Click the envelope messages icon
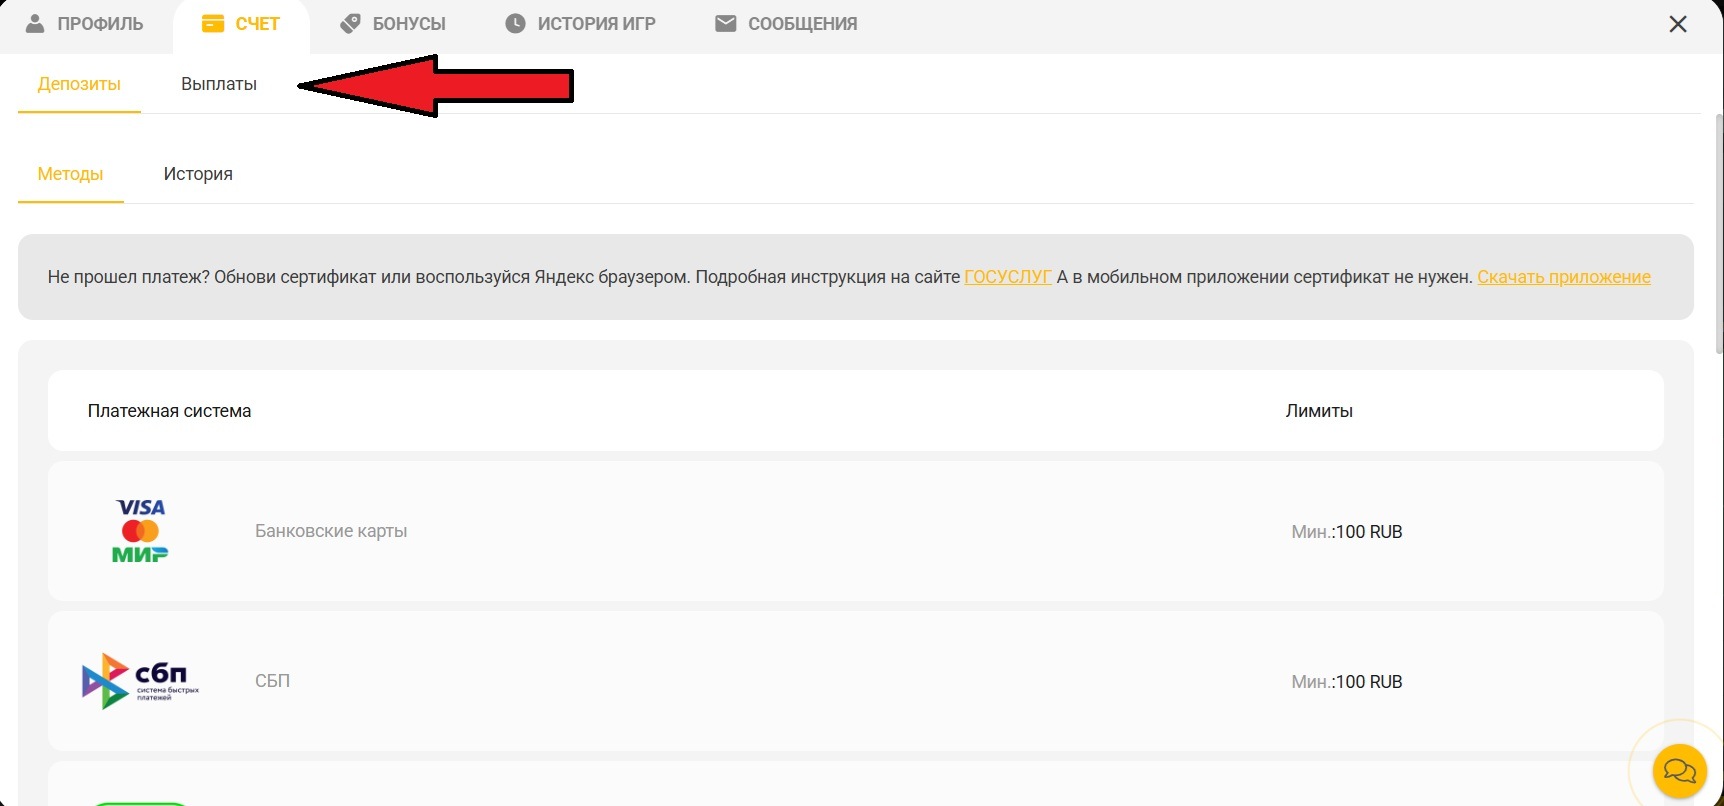Viewport: 1724px width, 806px height. (x=726, y=23)
